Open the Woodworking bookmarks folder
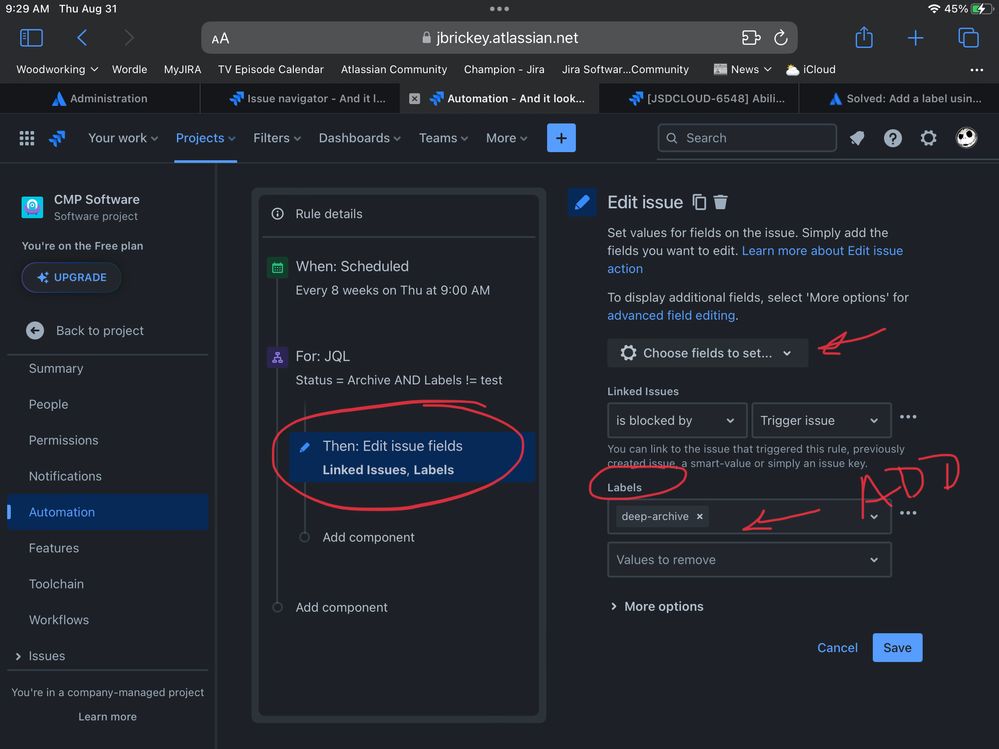The image size is (999, 749). (x=57, y=69)
